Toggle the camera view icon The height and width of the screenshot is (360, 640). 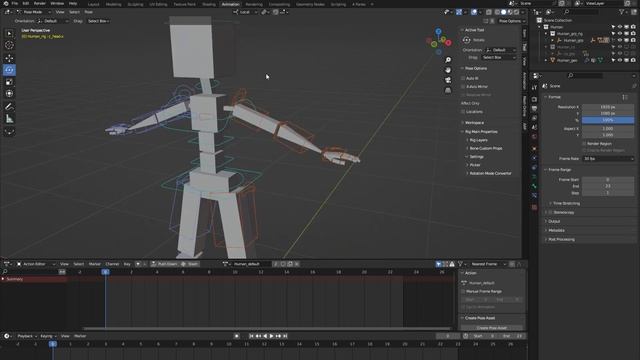tap(448, 80)
